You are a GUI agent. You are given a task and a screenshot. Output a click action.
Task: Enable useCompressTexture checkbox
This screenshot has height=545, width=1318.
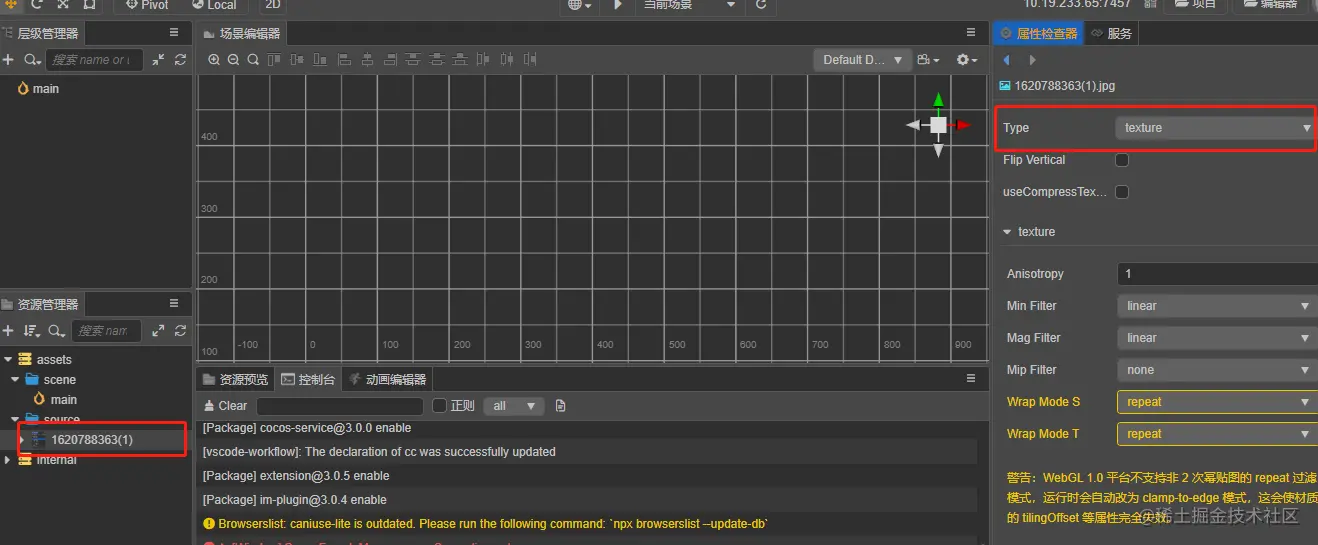click(x=1122, y=192)
